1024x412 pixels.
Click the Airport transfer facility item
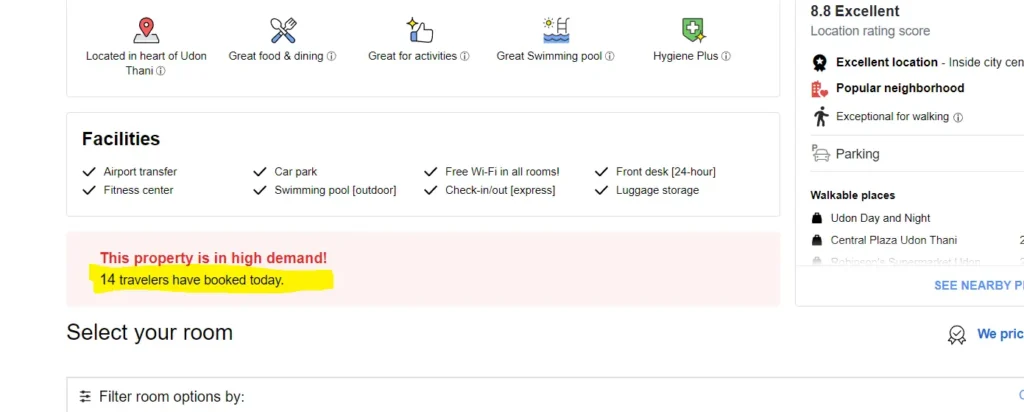[140, 172]
